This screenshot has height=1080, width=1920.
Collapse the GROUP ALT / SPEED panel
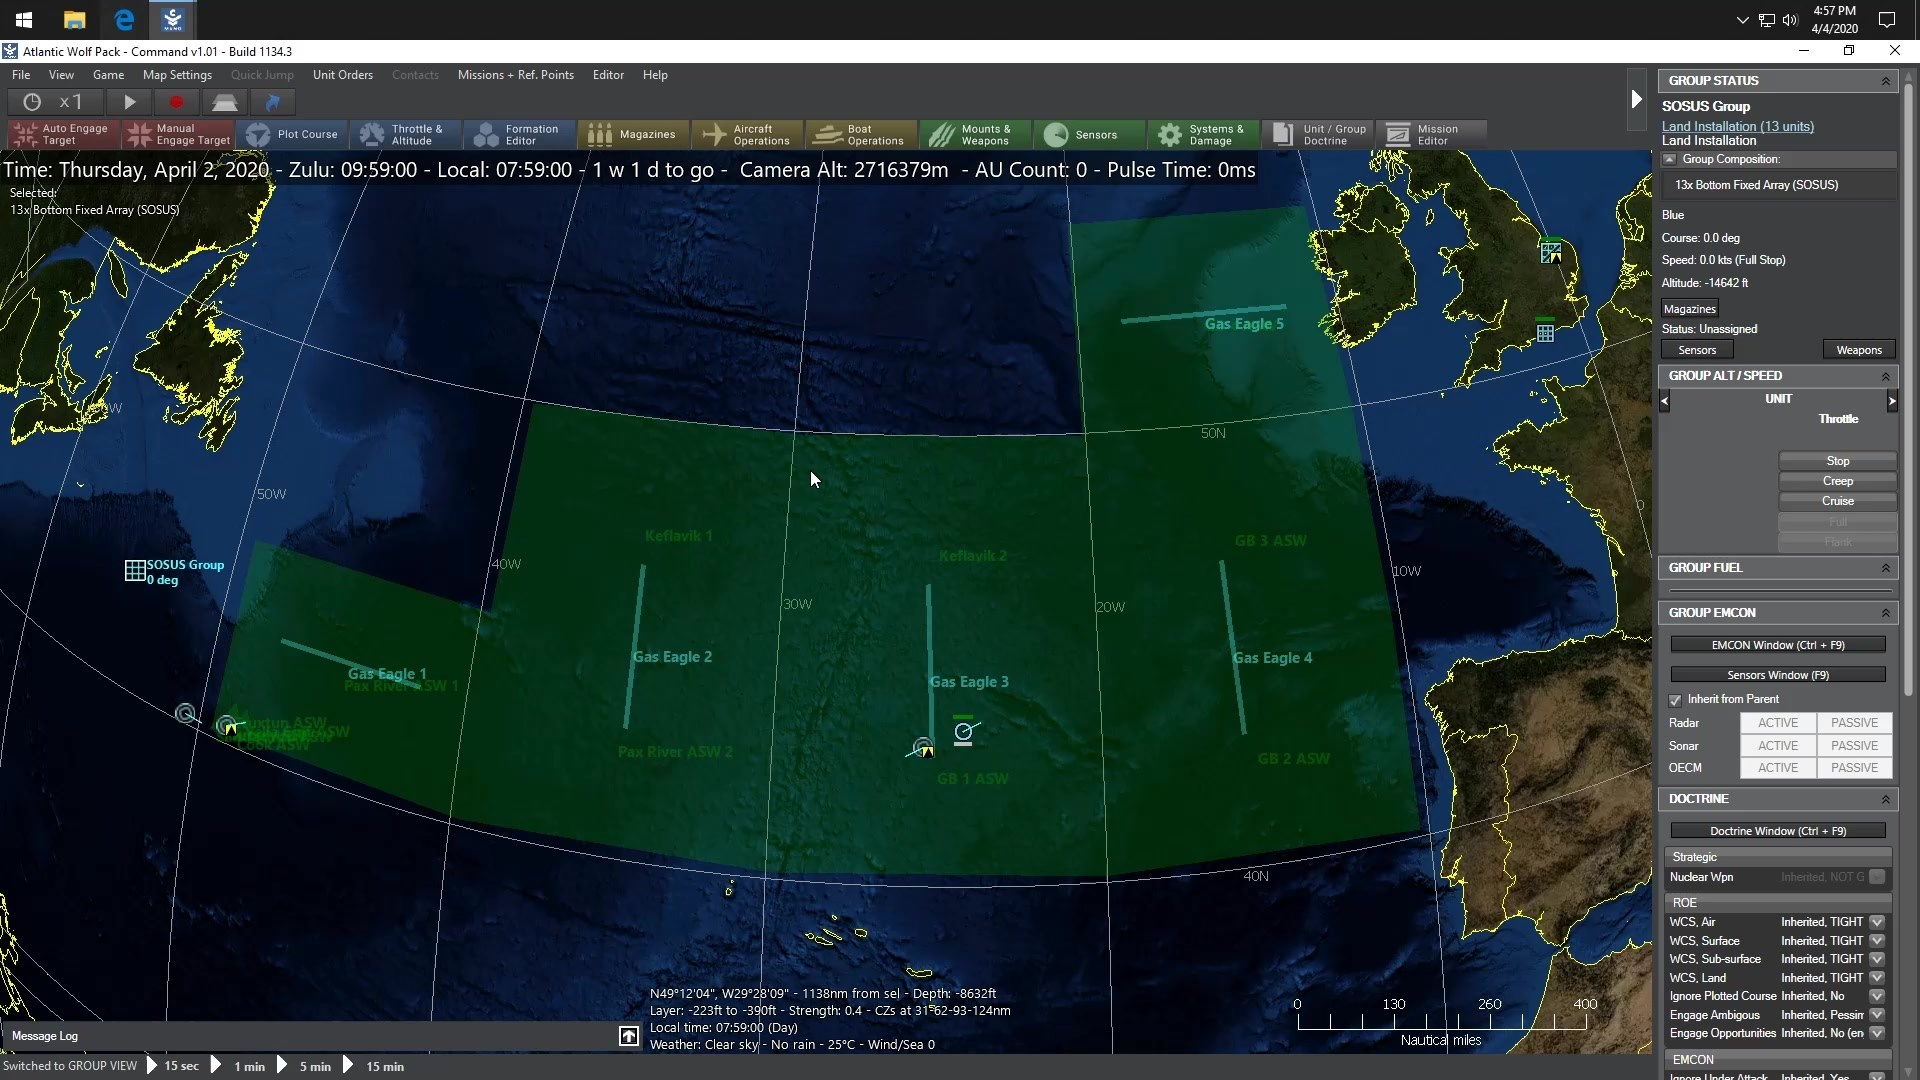[x=1886, y=376]
